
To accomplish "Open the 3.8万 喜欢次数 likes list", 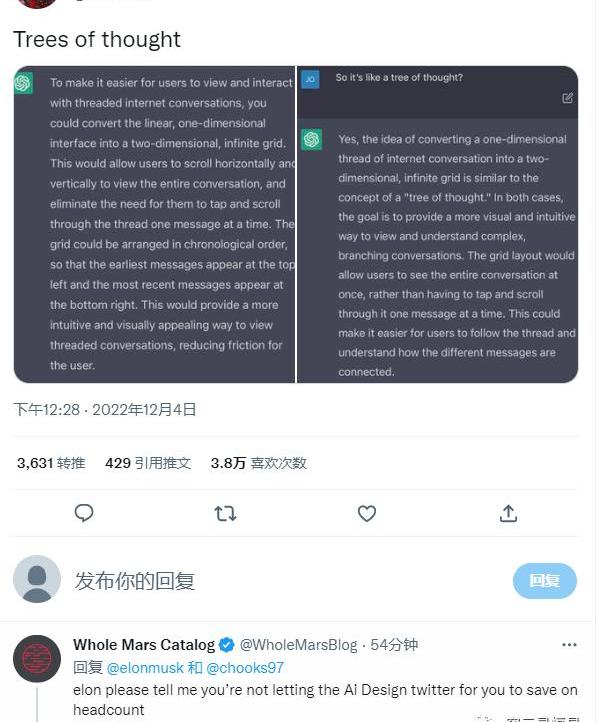I will (x=258, y=463).
